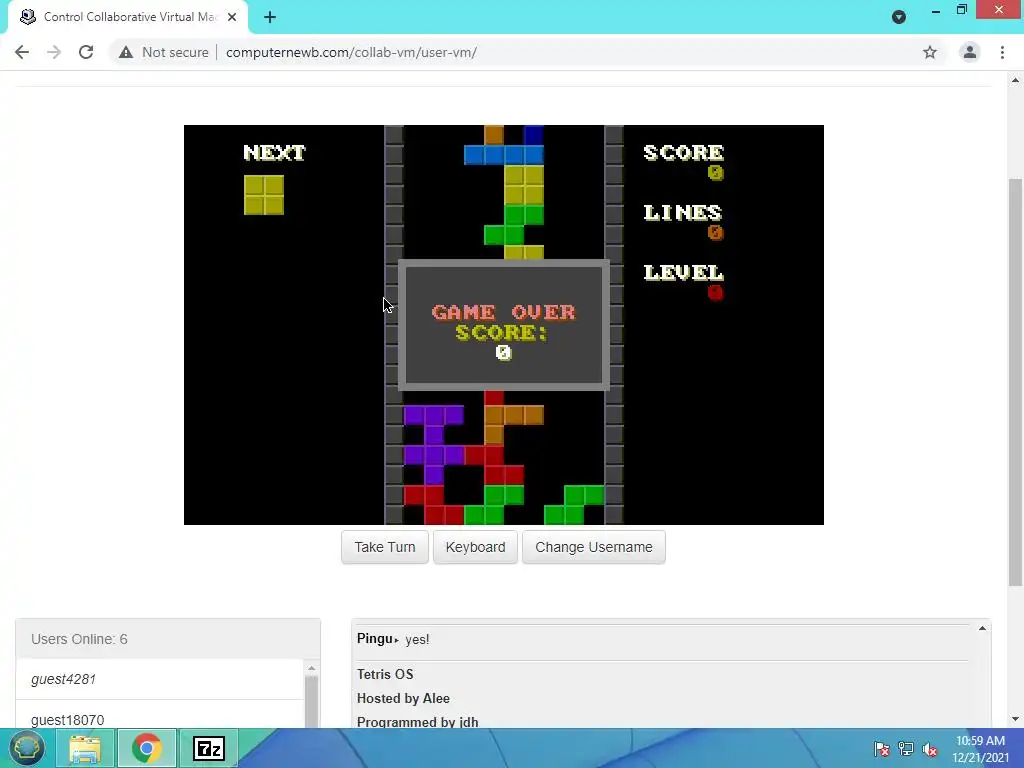Click the page scrollbar down arrow
This screenshot has width=1024, height=768.
1015,719
